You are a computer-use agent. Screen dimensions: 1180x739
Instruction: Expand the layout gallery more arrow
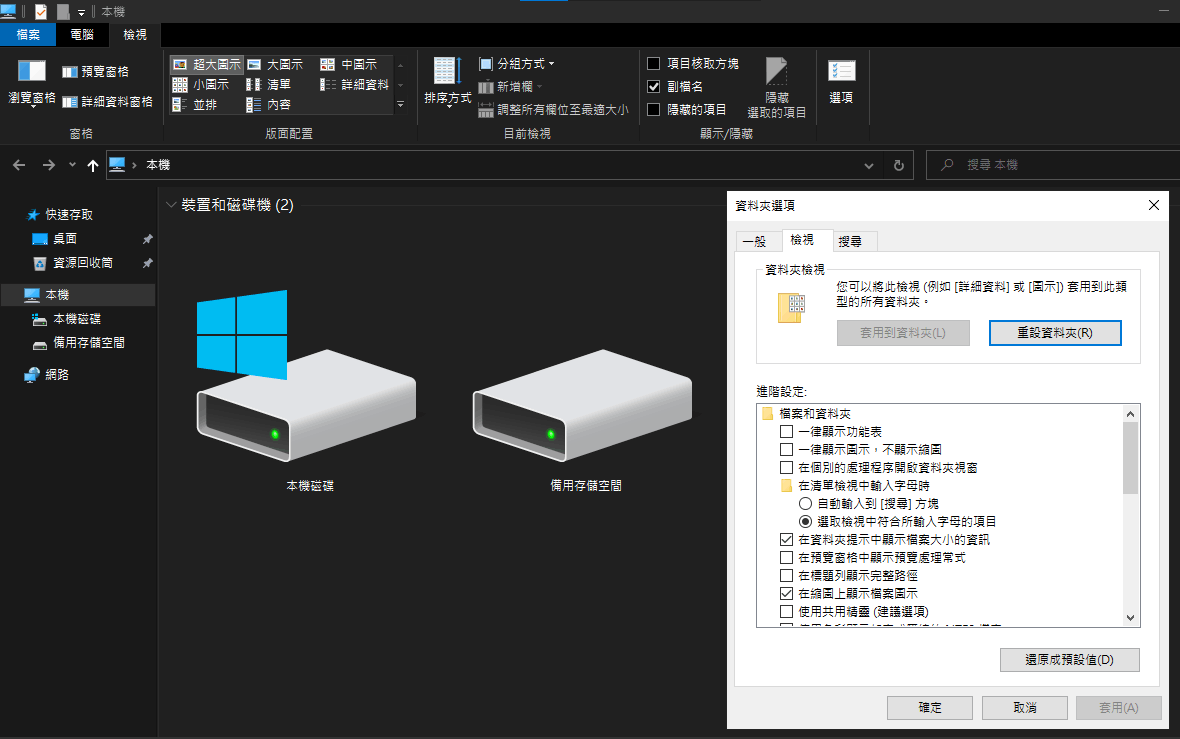[x=400, y=105]
